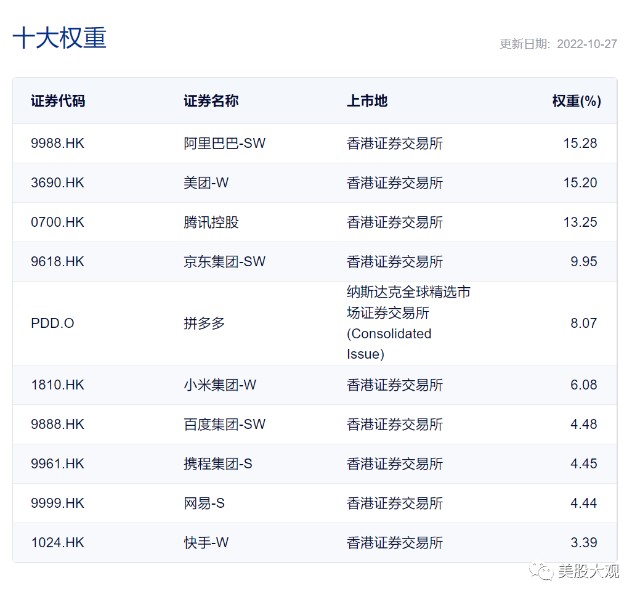Click 香港证券交易所 in the 携程集团-S row
The width and height of the screenshot is (640, 599).
395,464
